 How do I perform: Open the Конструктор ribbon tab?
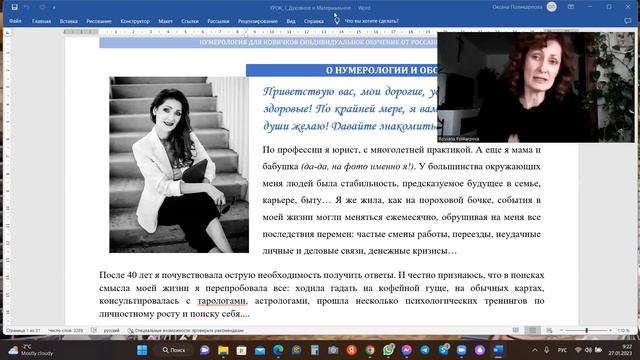[x=135, y=21]
